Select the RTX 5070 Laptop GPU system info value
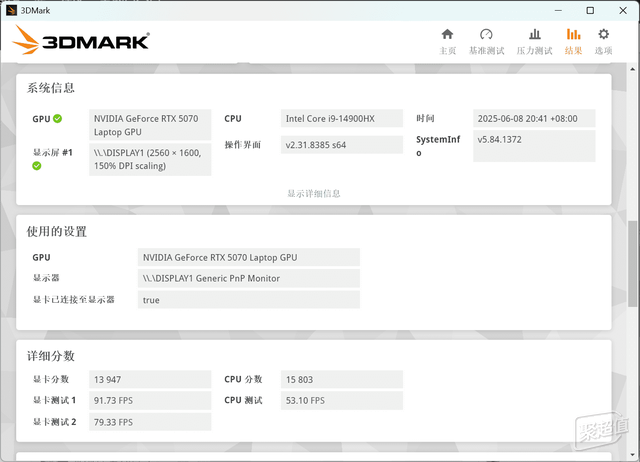Screen dimensions: 640x462 pos(150,125)
